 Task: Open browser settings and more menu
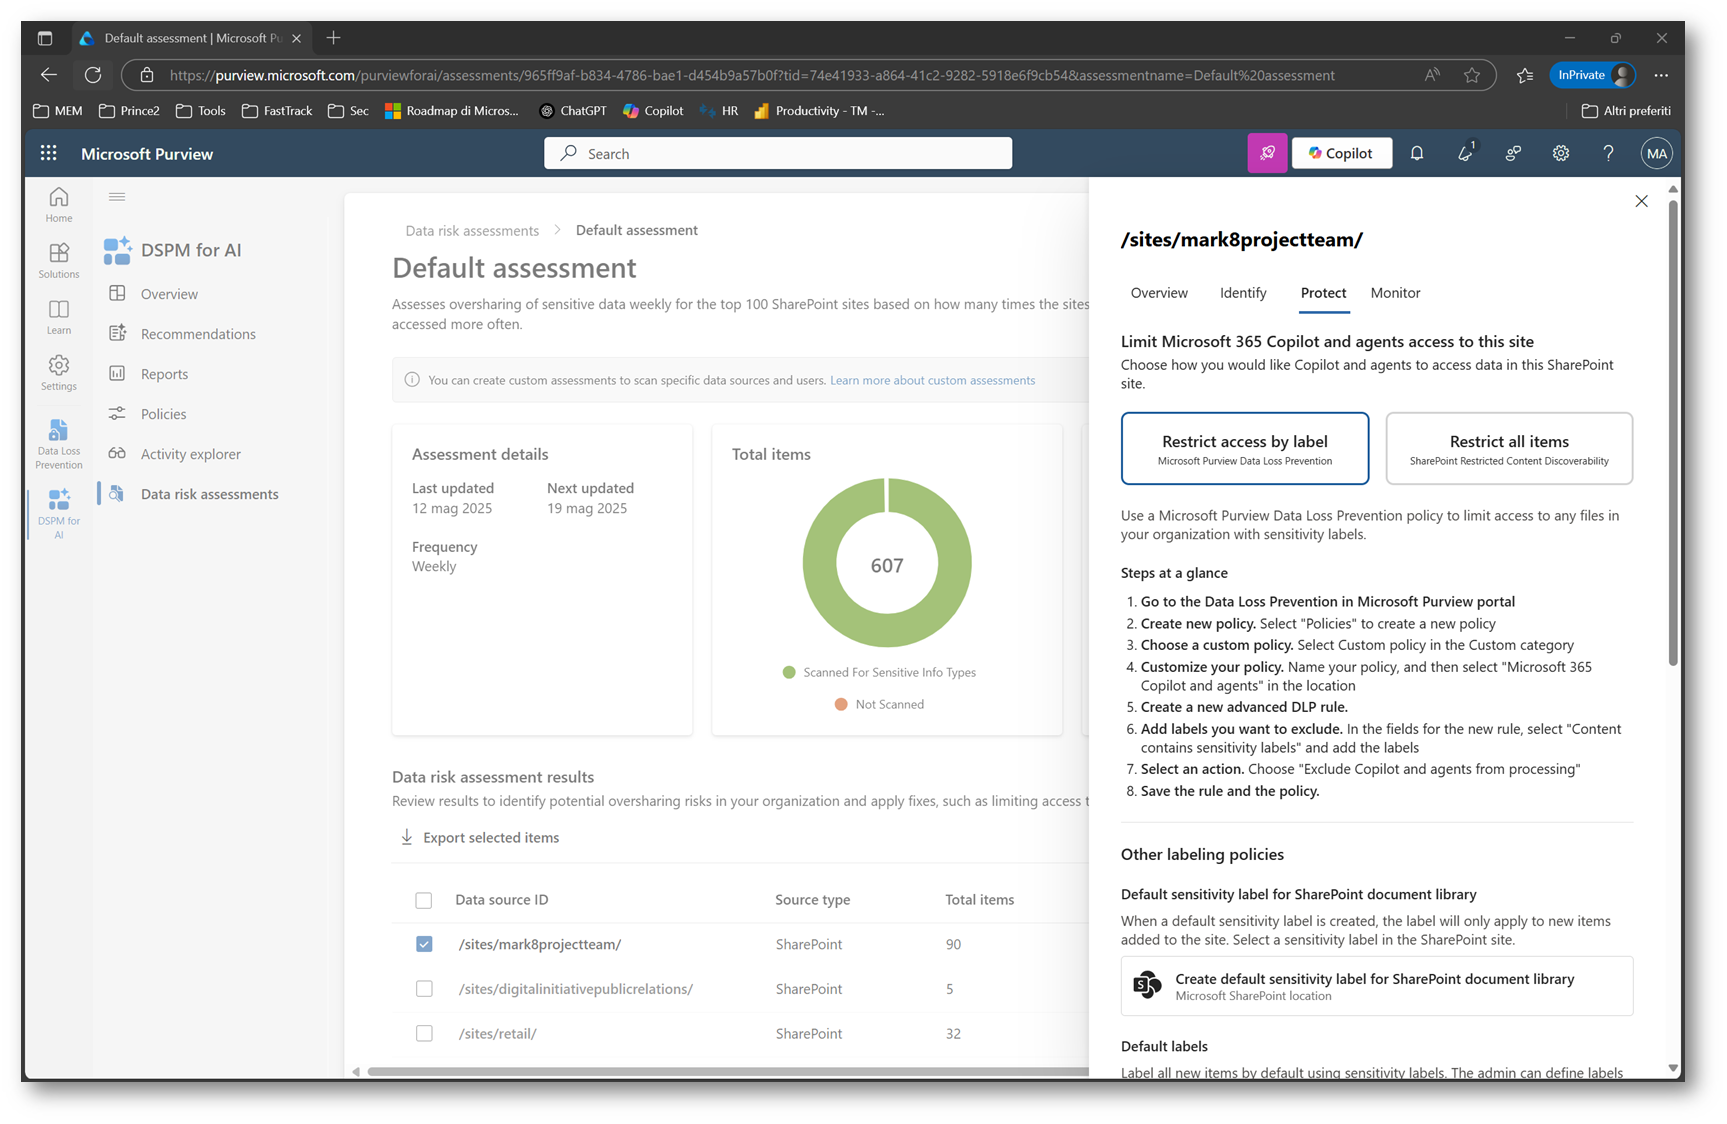point(1661,75)
